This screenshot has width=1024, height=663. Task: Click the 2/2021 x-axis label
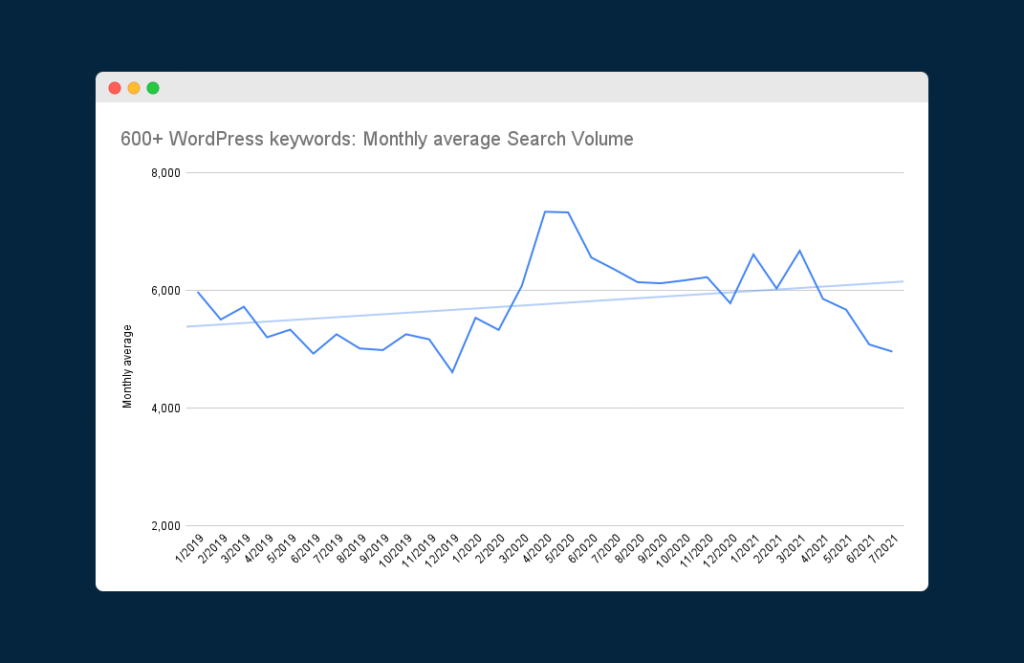(768, 549)
